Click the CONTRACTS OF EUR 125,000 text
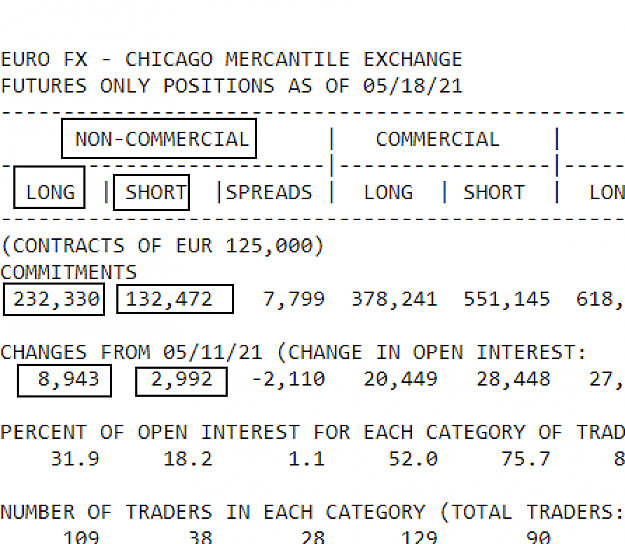The width and height of the screenshot is (625, 544). [x=163, y=245]
